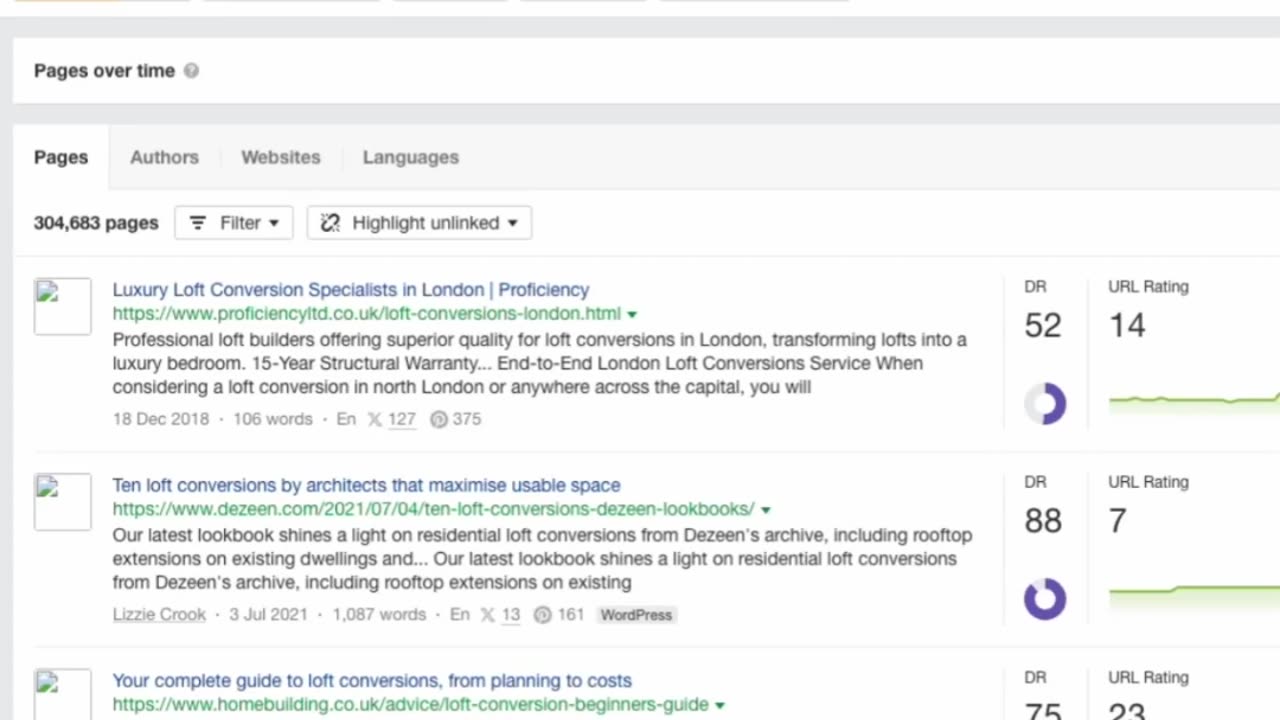The image size is (1280, 720).
Task: Click the filter lines icon
Action: coord(198,223)
